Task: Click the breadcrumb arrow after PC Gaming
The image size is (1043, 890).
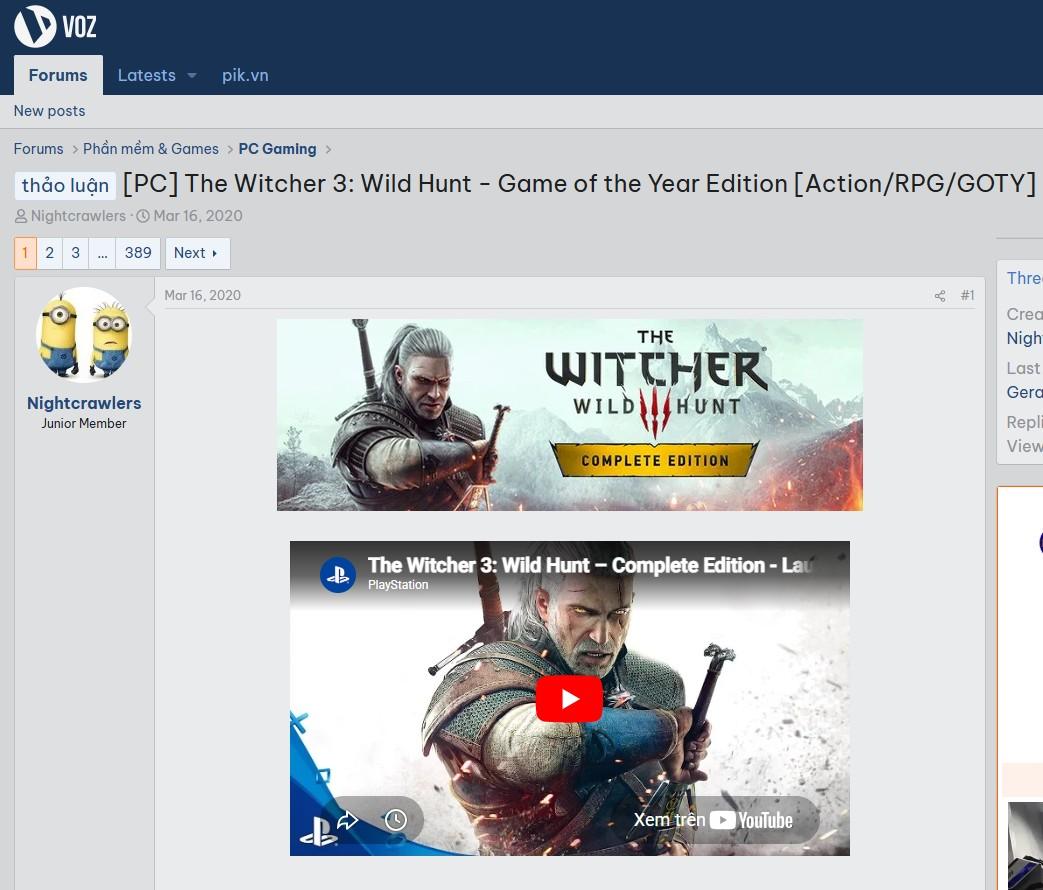Action: (329, 150)
